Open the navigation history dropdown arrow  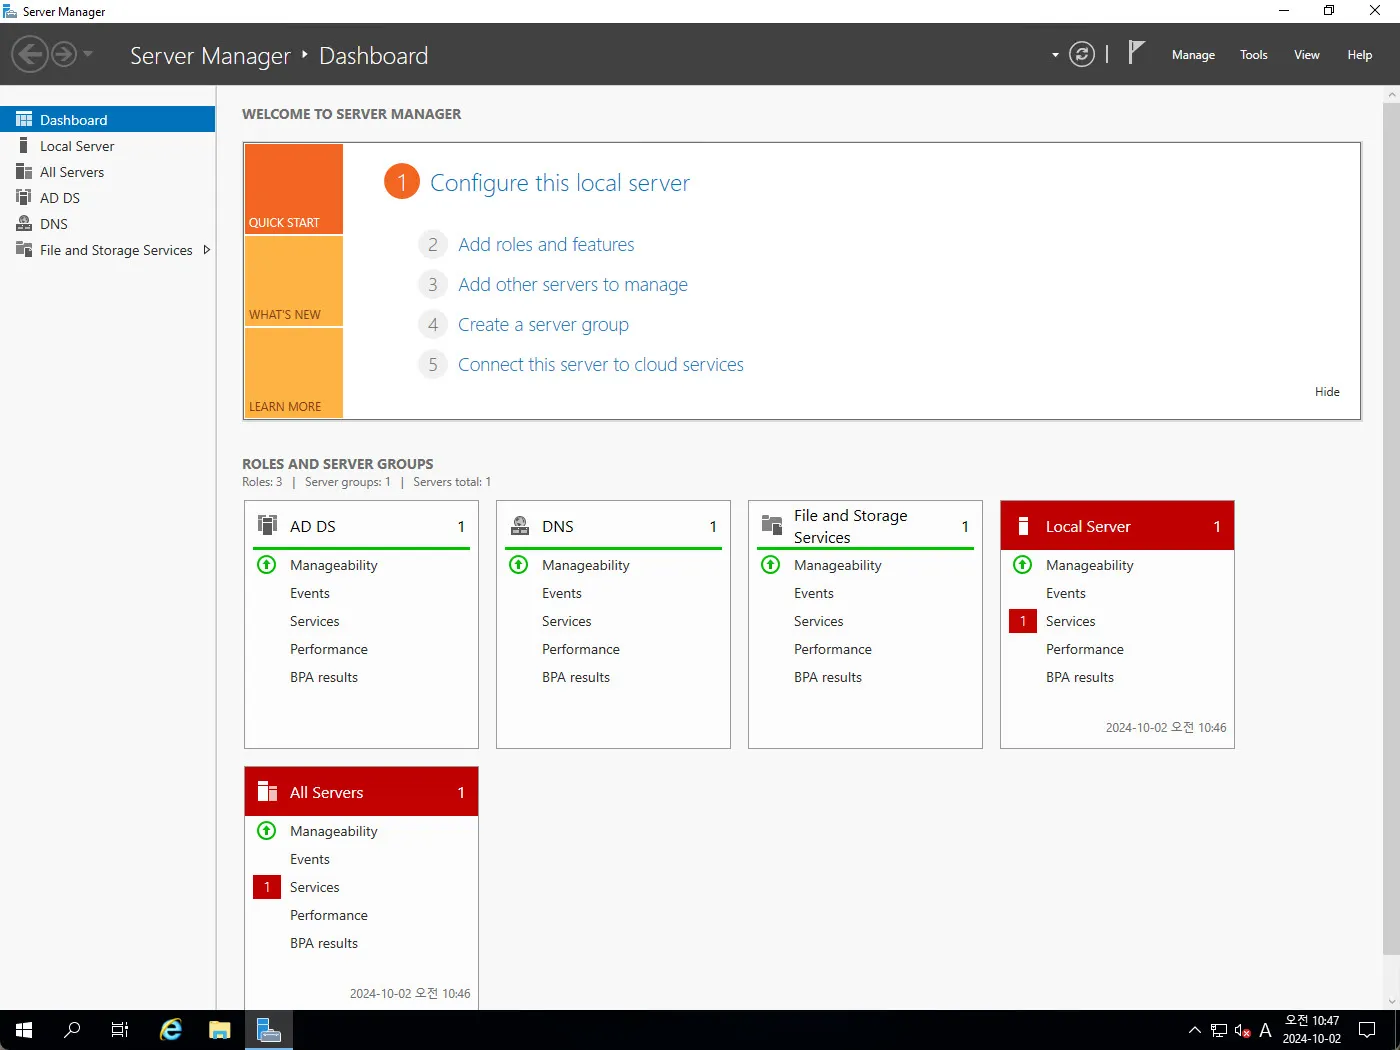(x=88, y=54)
